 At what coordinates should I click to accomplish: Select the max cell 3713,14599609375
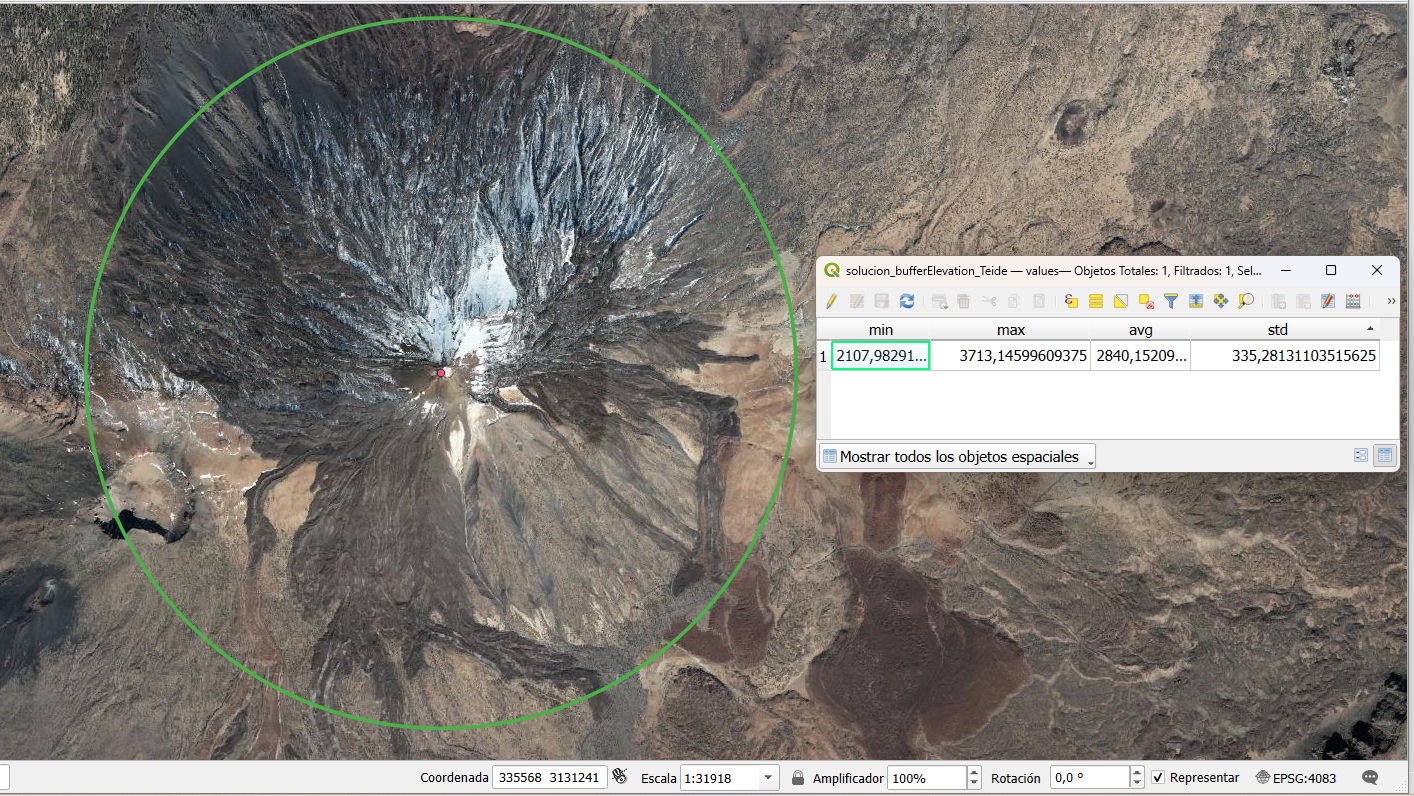(1011, 355)
